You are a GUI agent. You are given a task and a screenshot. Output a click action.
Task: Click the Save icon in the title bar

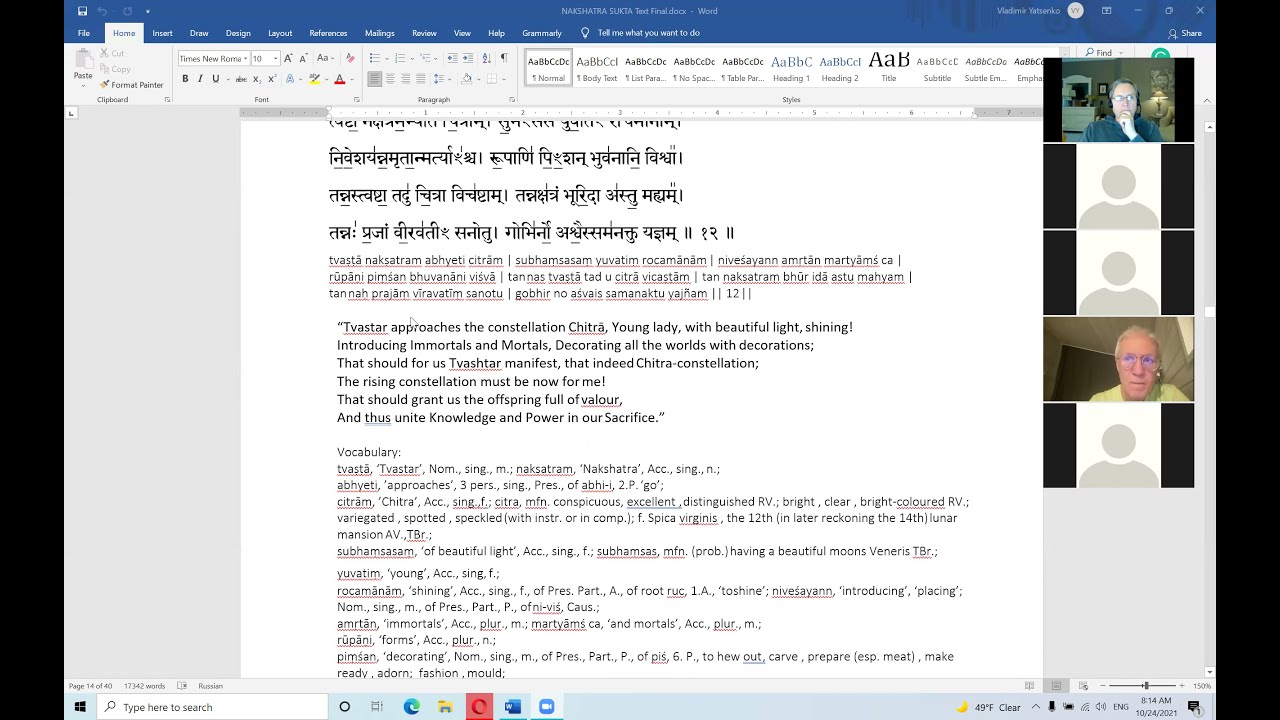coord(82,11)
